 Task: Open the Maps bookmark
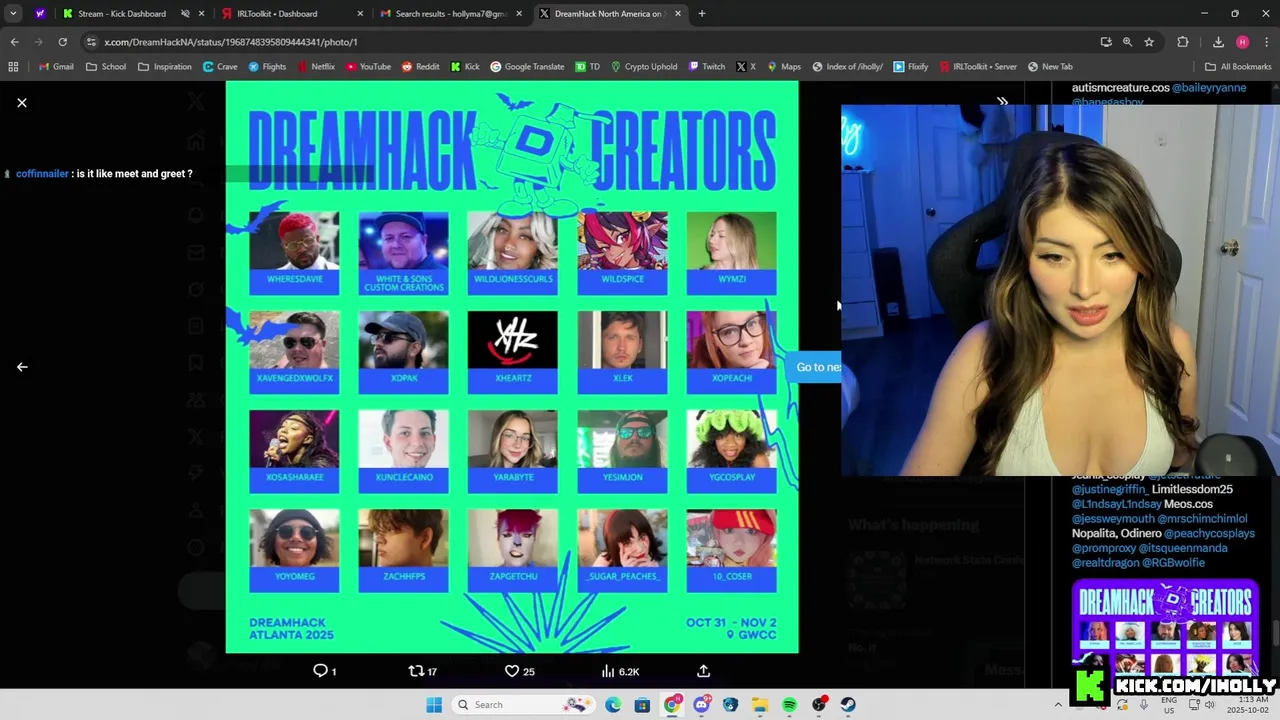[784, 67]
